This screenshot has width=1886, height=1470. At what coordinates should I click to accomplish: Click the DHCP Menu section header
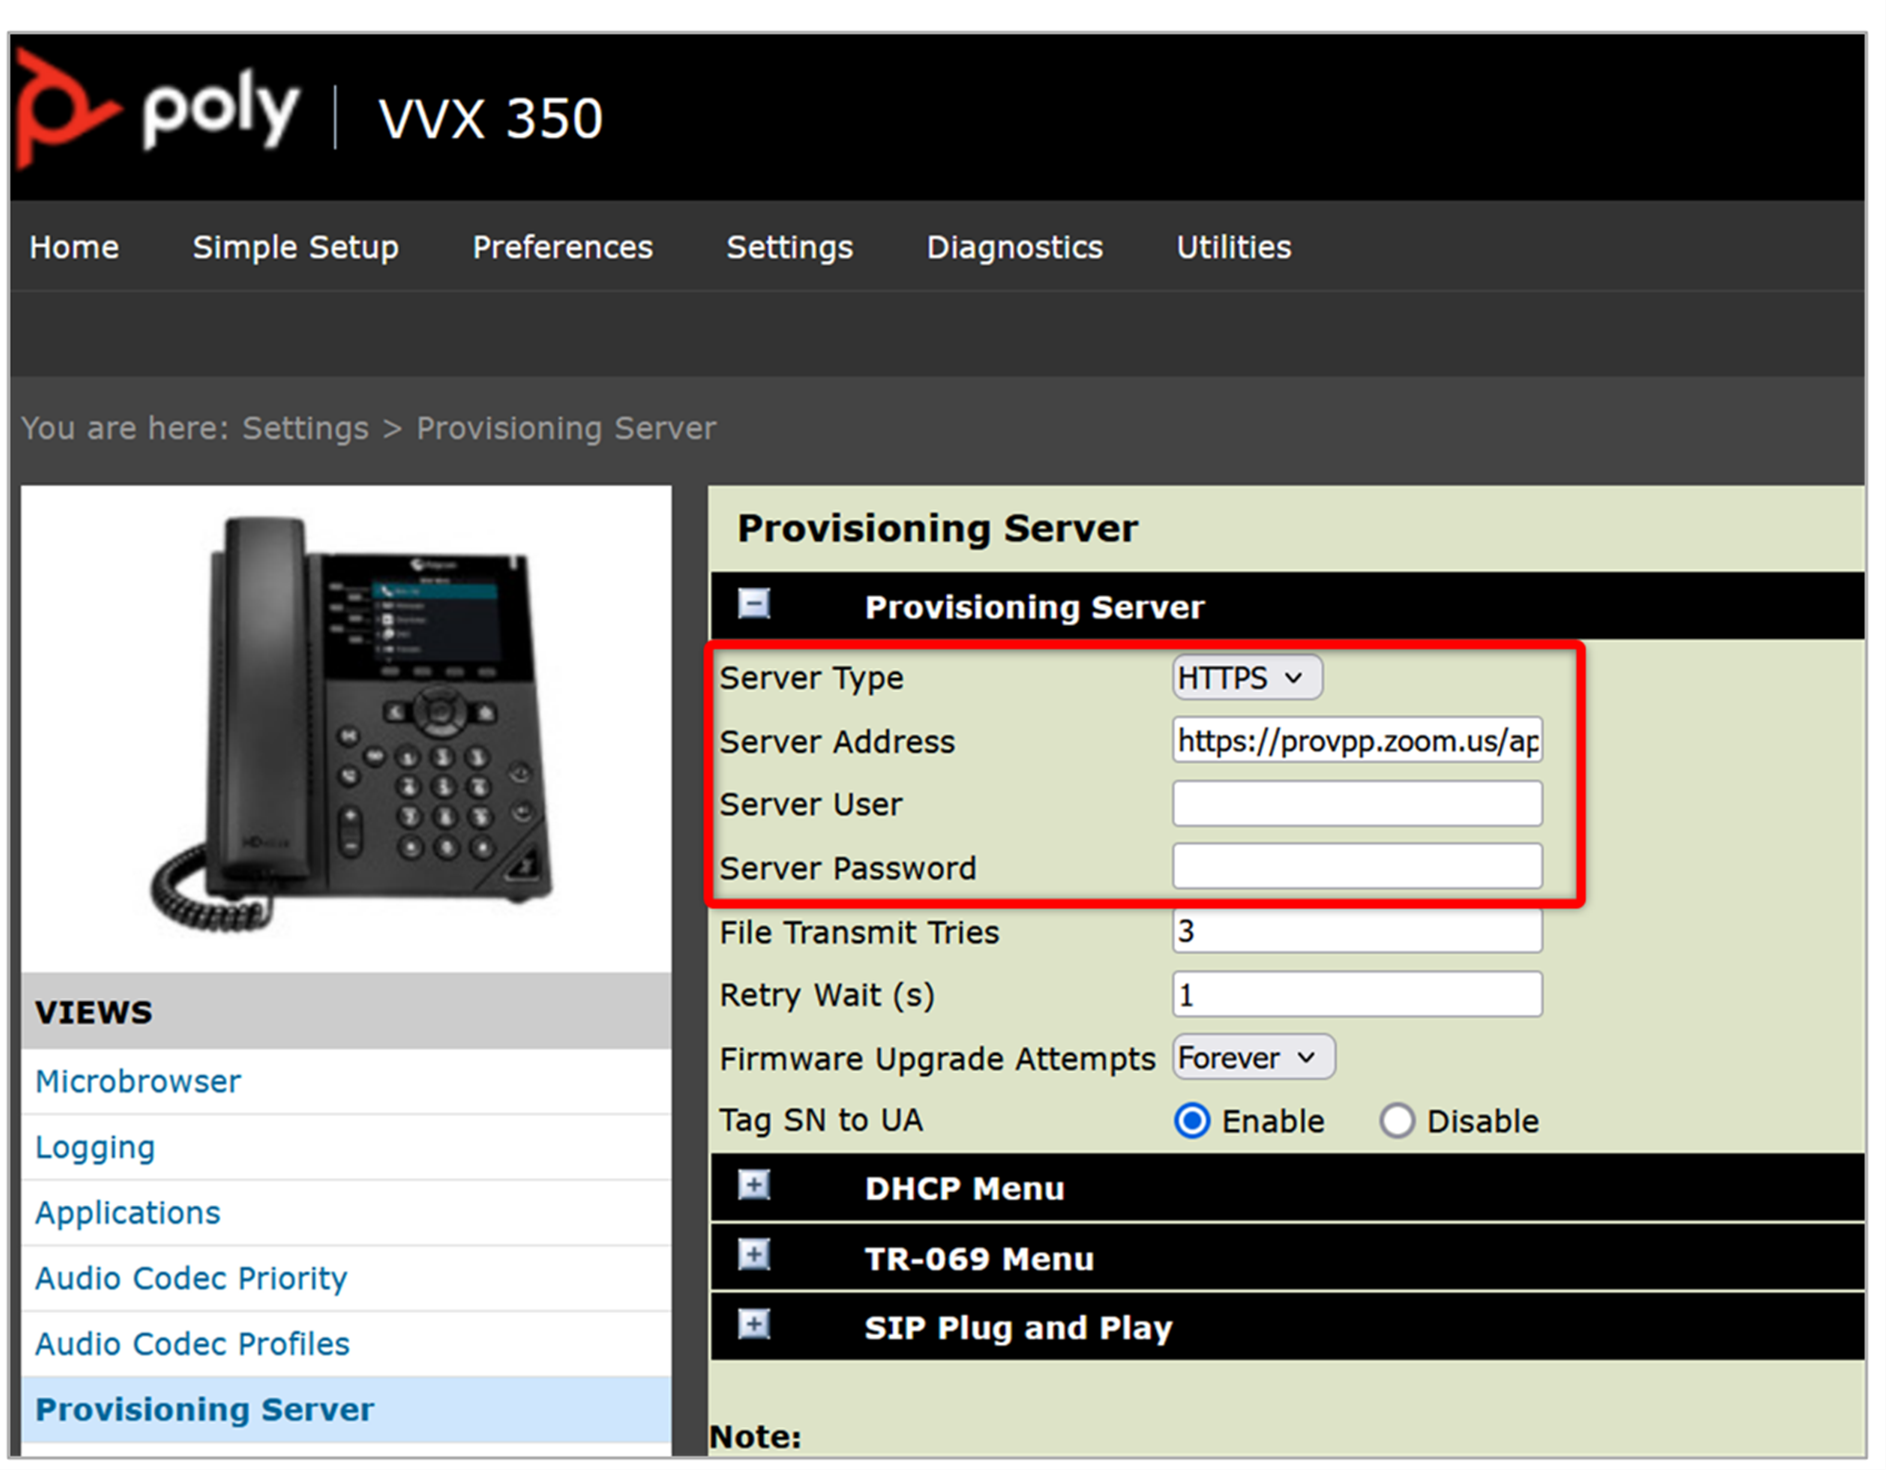point(1287,1187)
